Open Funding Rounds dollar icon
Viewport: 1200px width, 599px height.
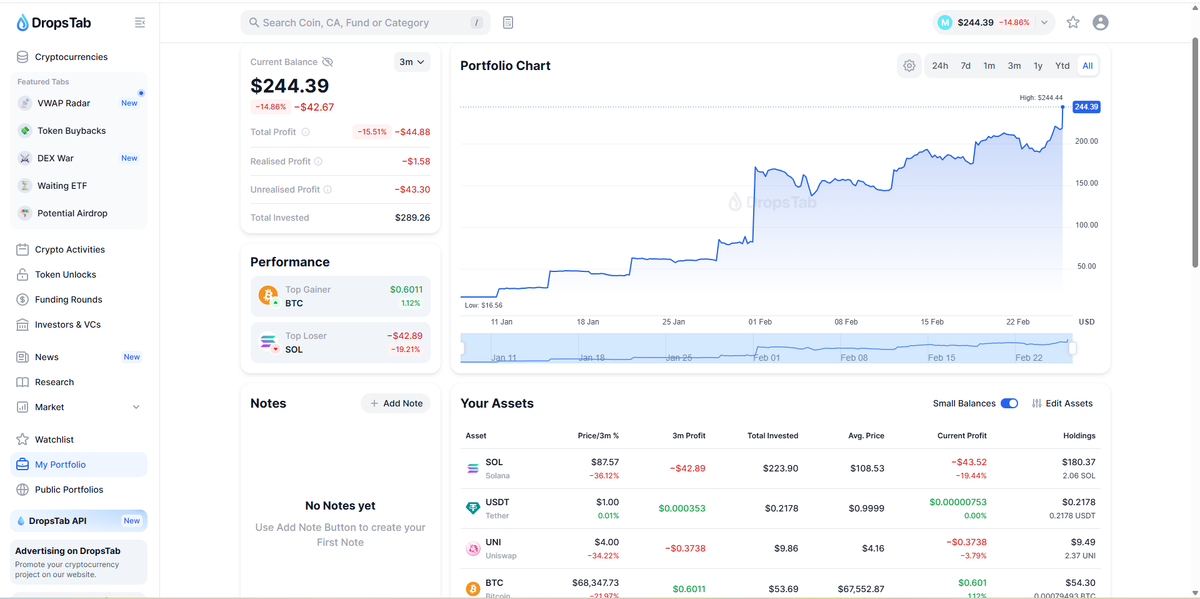(x=22, y=300)
